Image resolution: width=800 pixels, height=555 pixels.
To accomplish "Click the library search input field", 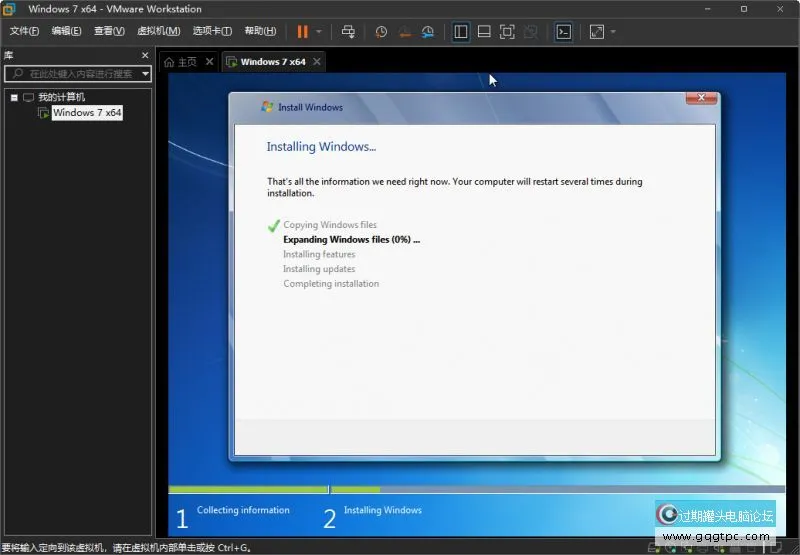I will [x=75, y=74].
